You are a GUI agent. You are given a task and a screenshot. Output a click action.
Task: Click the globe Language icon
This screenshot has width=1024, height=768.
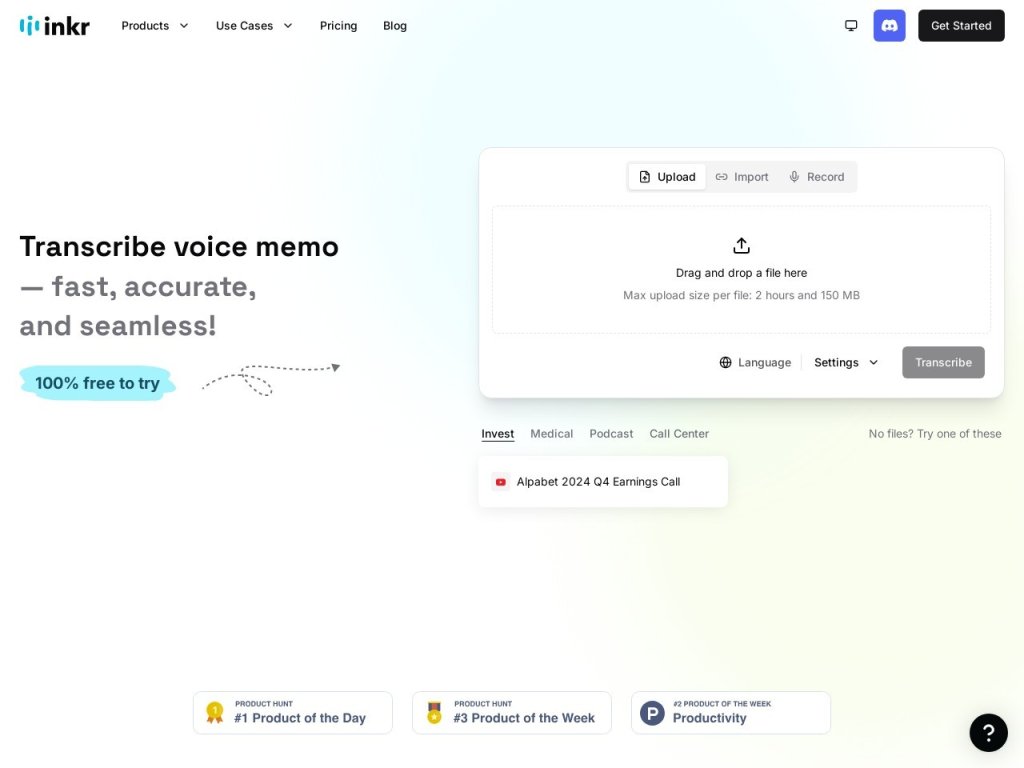click(x=726, y=362)
